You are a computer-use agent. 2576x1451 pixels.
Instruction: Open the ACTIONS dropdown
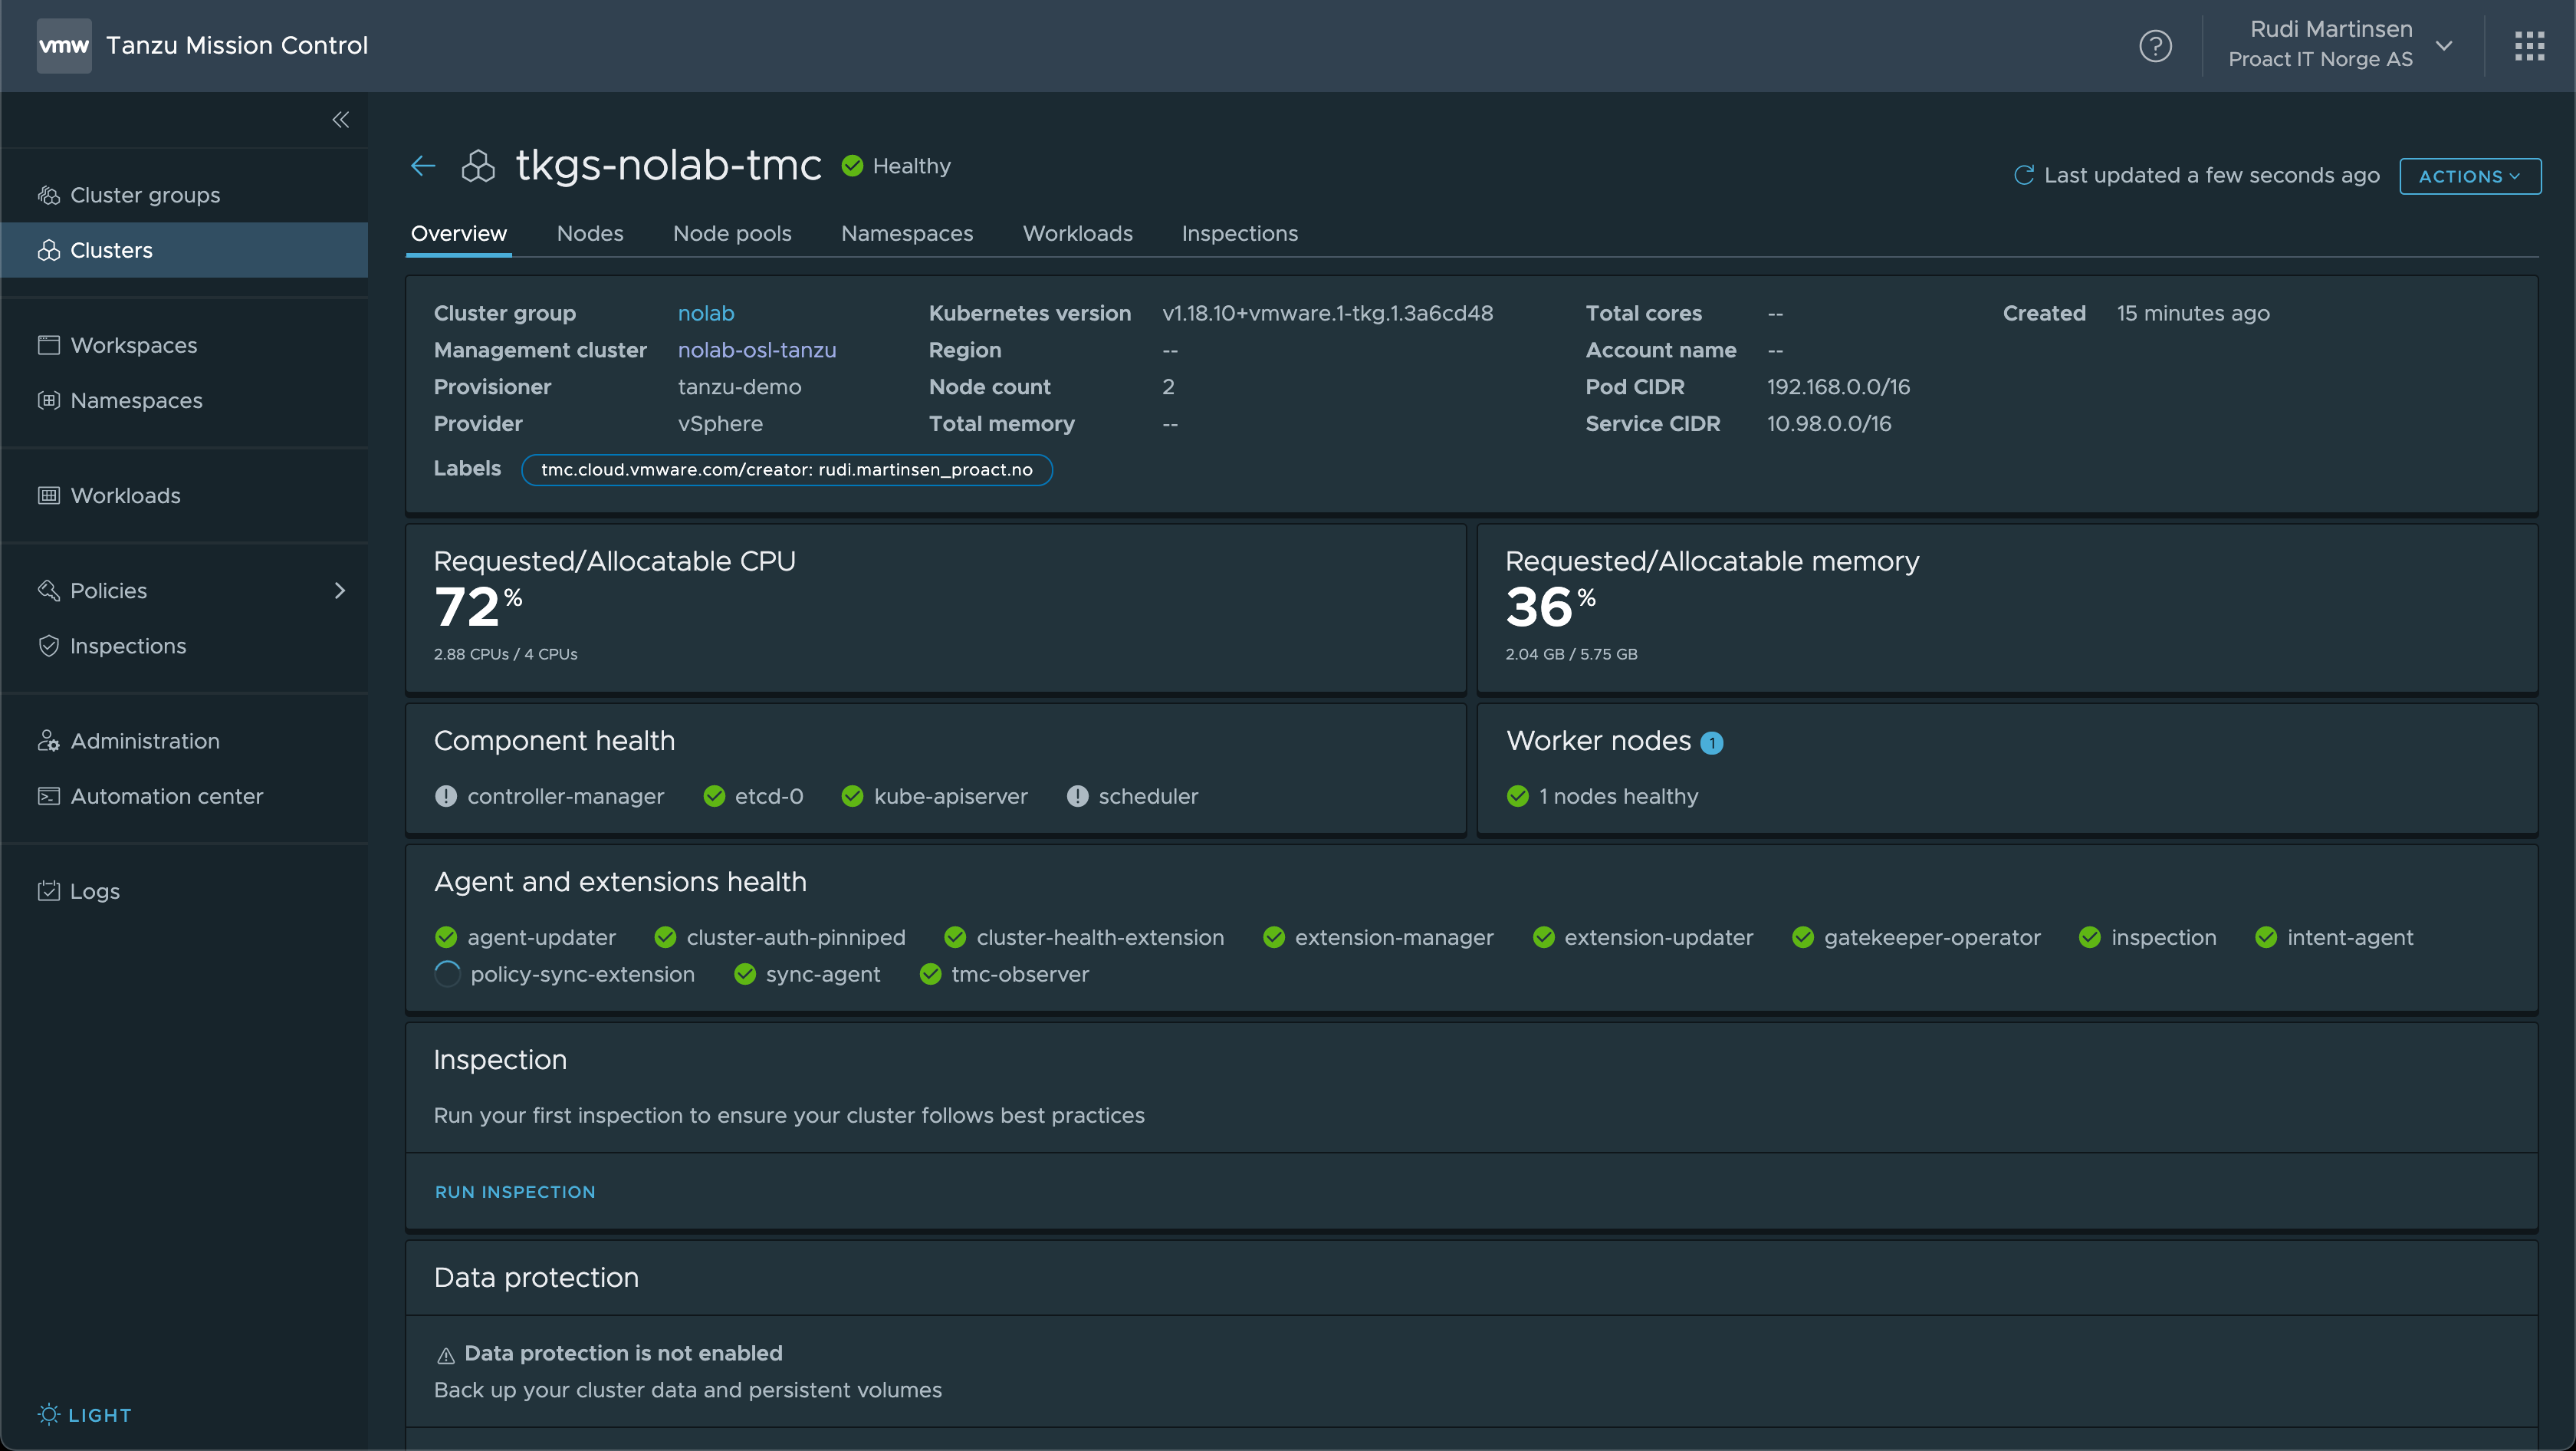click(2470, 176)
